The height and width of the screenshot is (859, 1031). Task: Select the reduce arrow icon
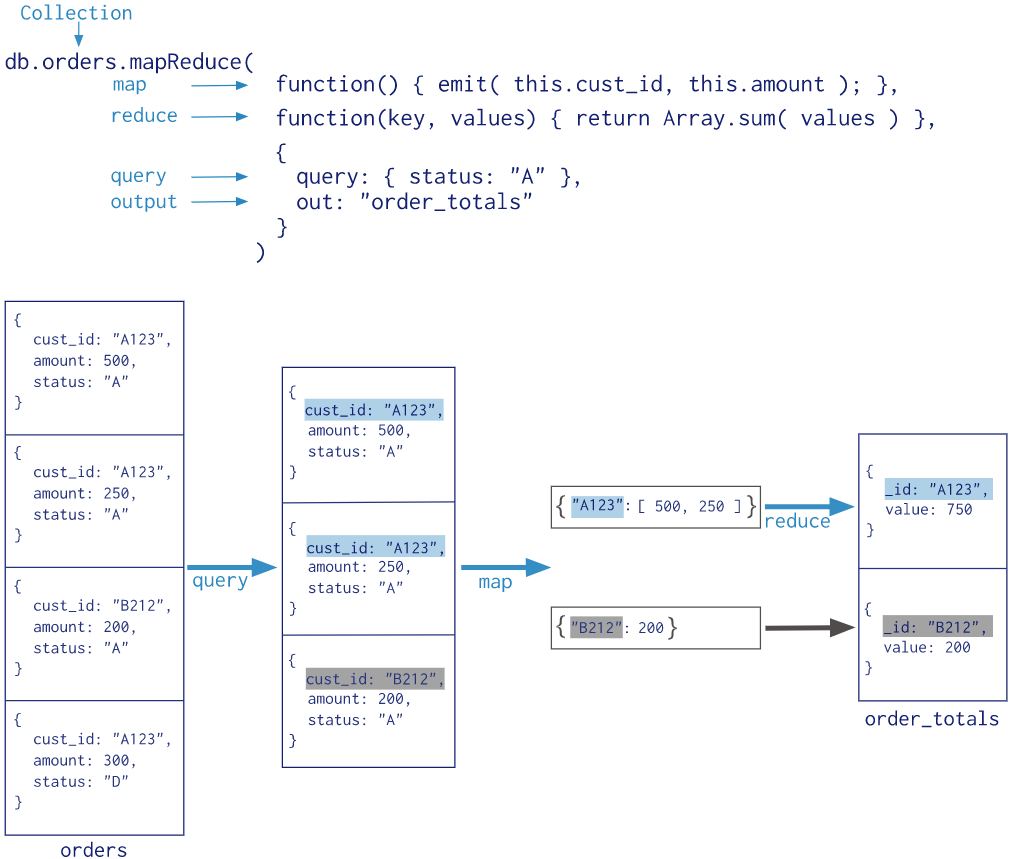[222, 117]
